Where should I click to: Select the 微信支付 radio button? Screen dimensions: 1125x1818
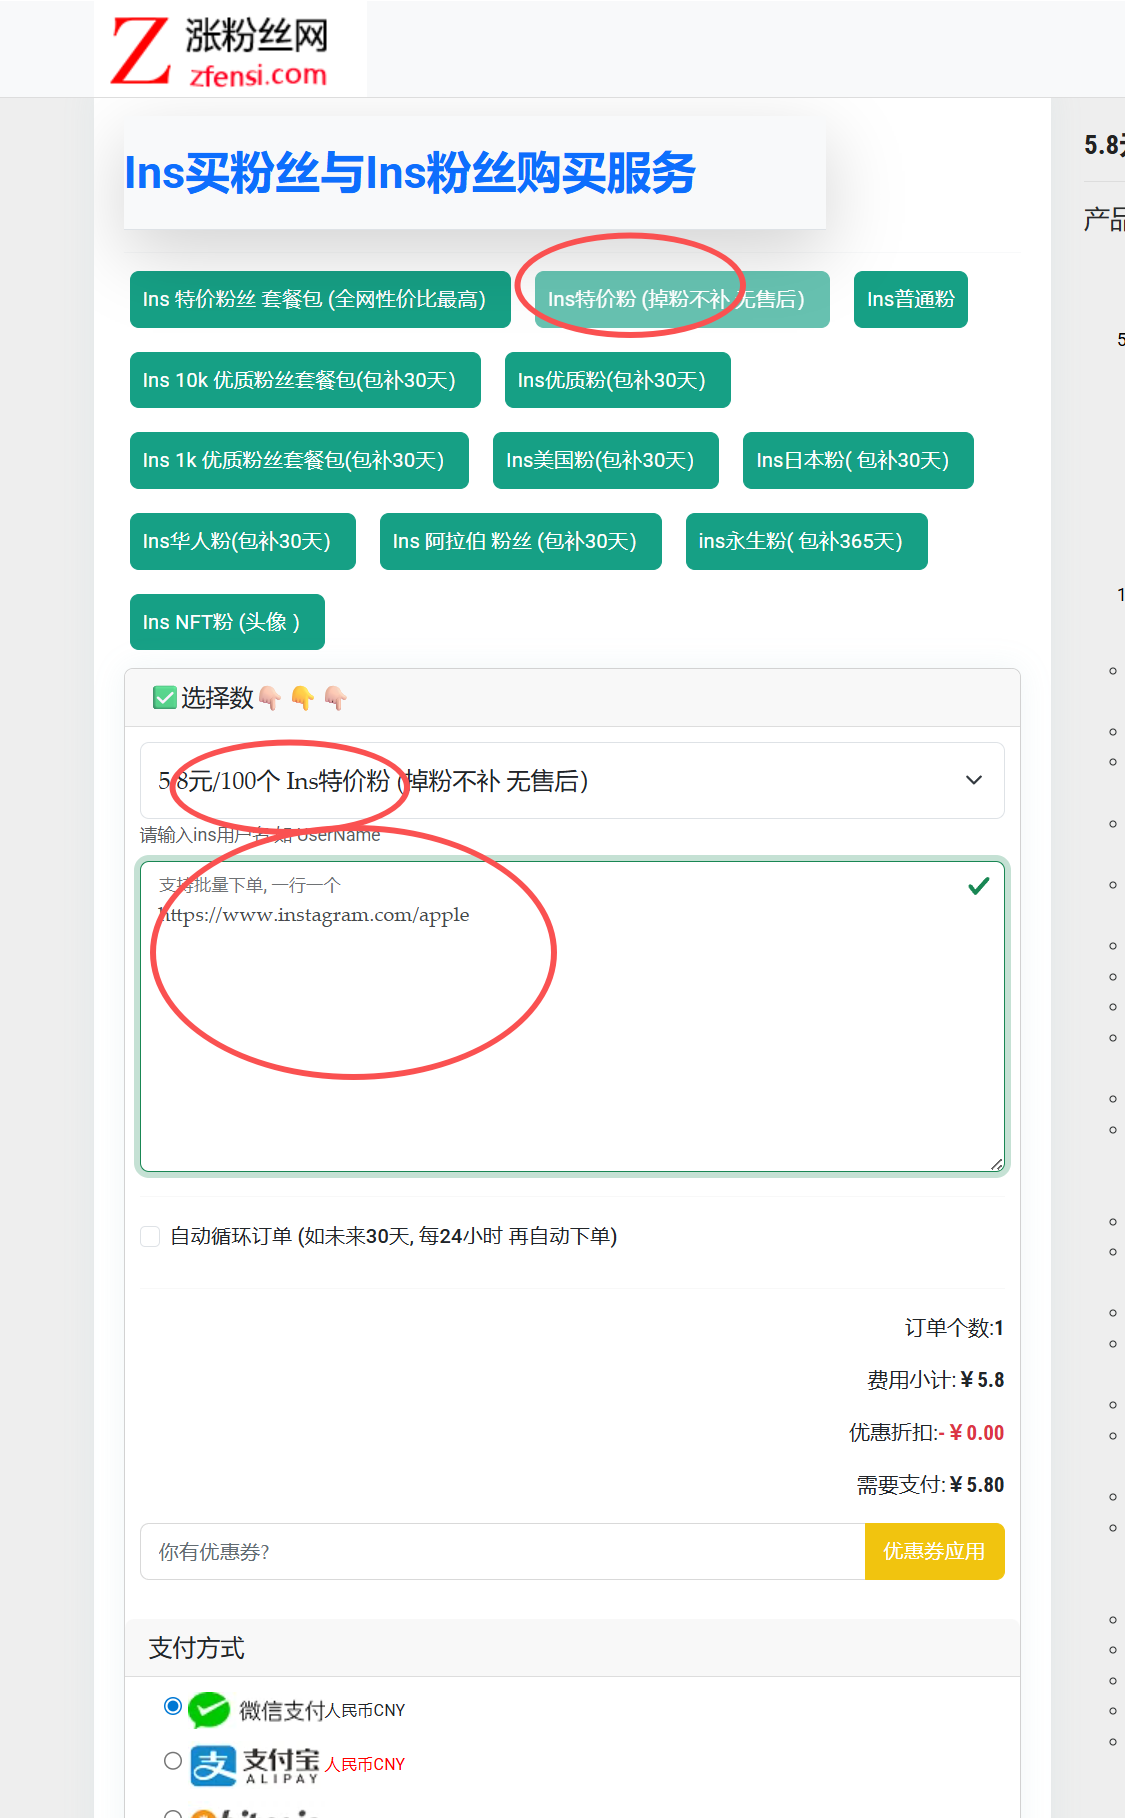click(x=173, y=1706)
